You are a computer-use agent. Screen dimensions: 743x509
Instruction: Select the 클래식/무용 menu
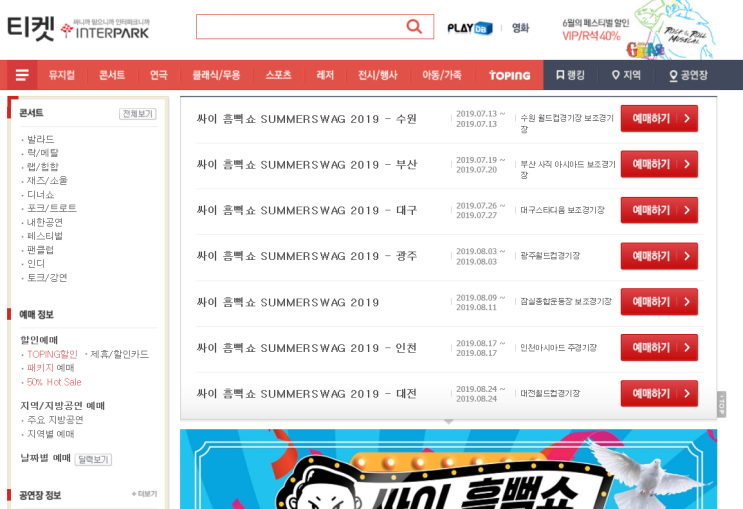pyautogui.click(x=216, y=75)
